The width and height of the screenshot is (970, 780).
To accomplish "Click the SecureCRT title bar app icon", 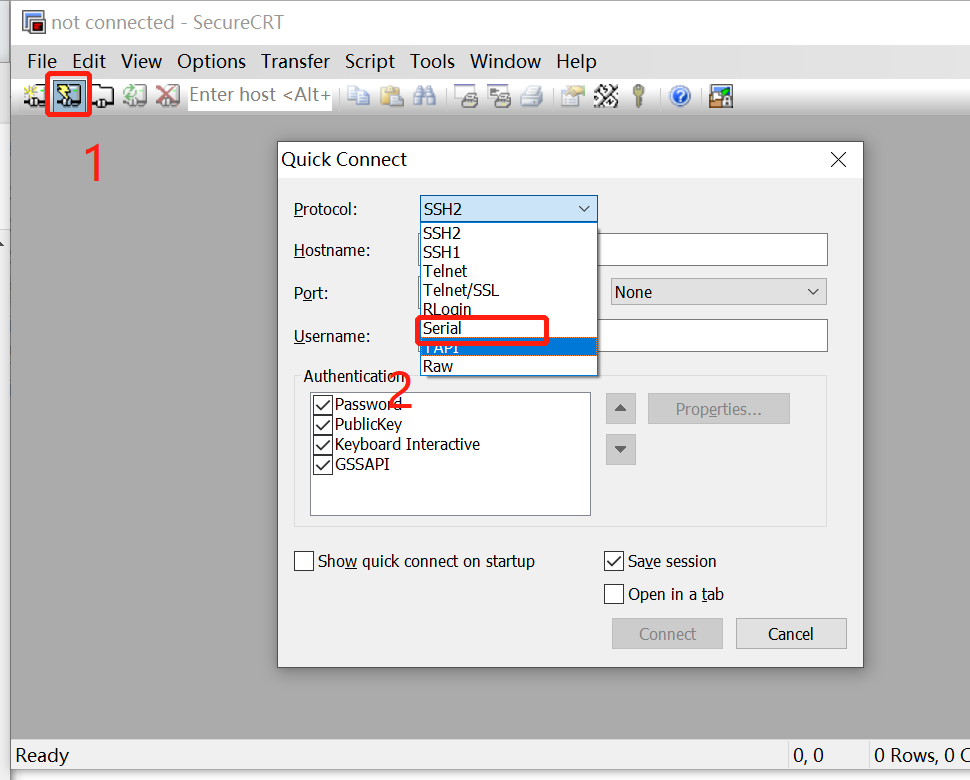I will tap(34, 22).
